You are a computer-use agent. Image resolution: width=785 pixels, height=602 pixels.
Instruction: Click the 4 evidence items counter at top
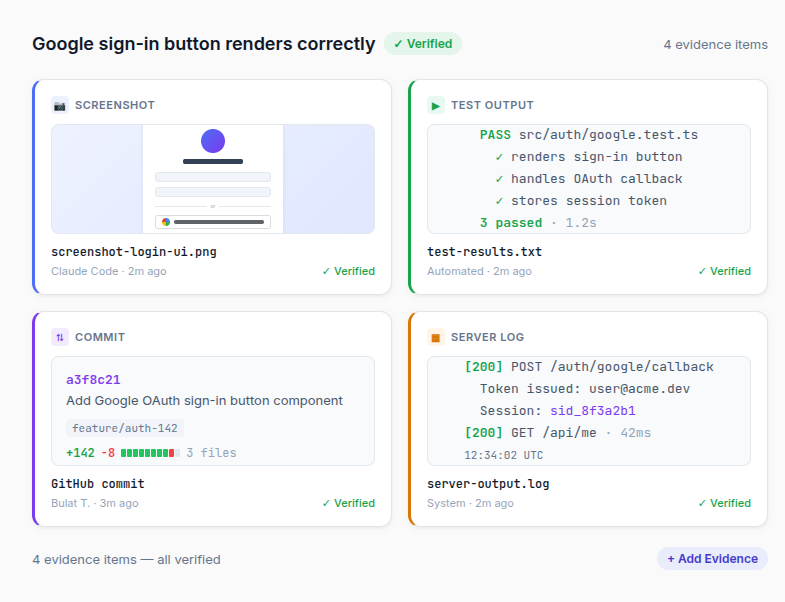click(715, 45)
